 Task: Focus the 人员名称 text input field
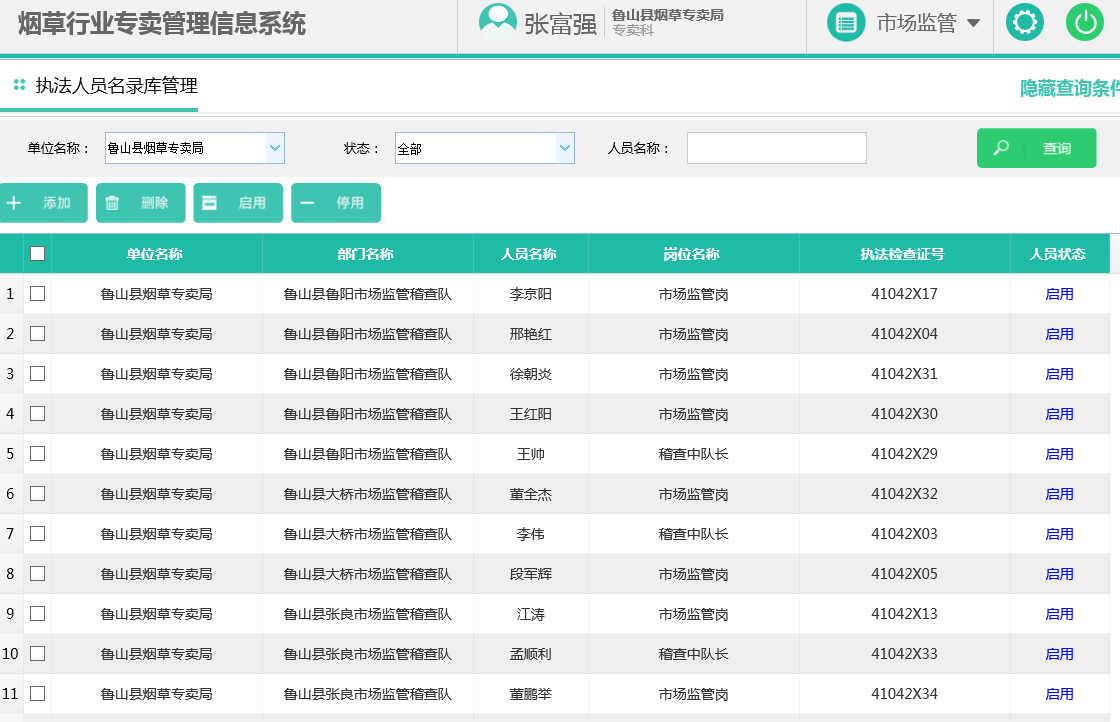776,148
